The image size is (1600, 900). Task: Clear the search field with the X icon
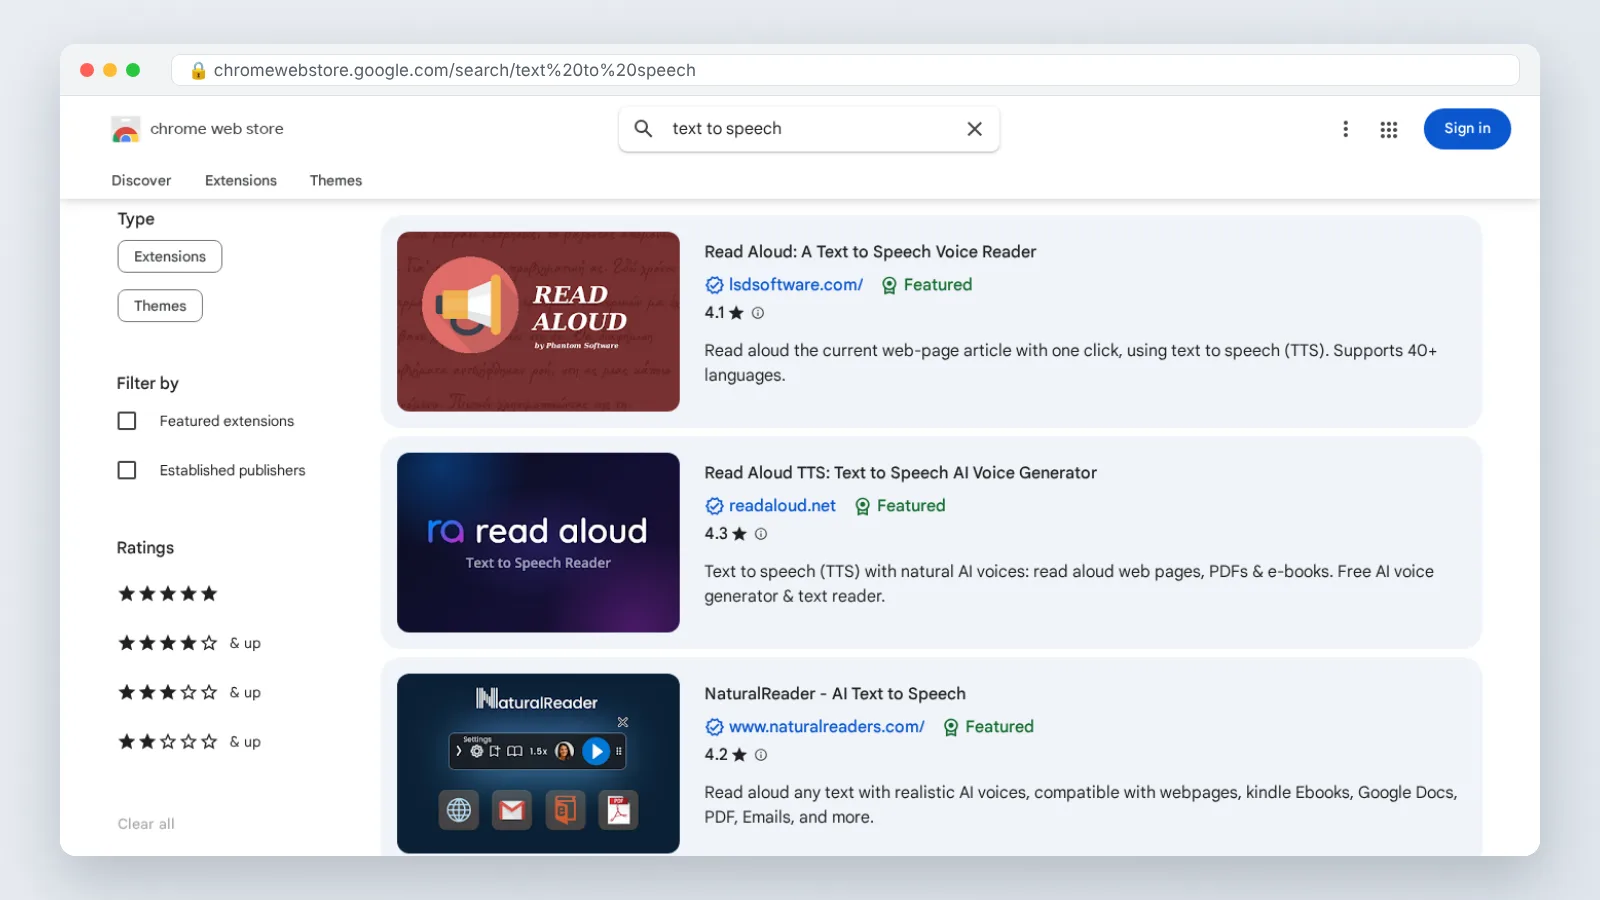(x=974, y=129)
